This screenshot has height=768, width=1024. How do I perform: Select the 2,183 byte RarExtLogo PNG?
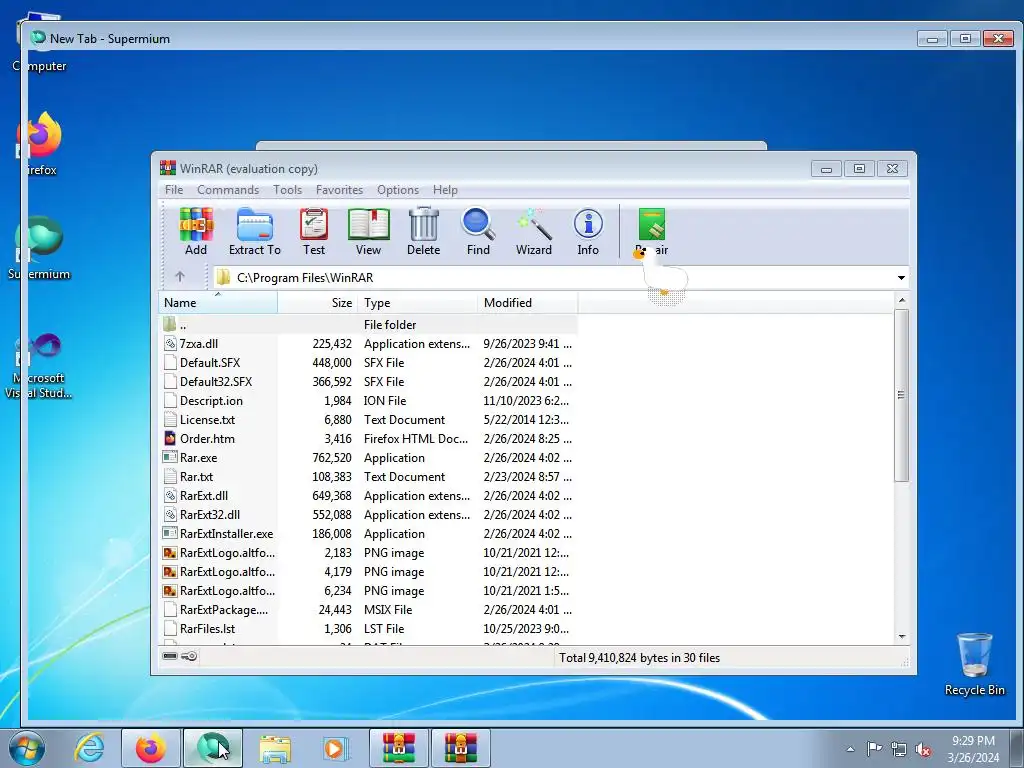(x=368, y=552)
